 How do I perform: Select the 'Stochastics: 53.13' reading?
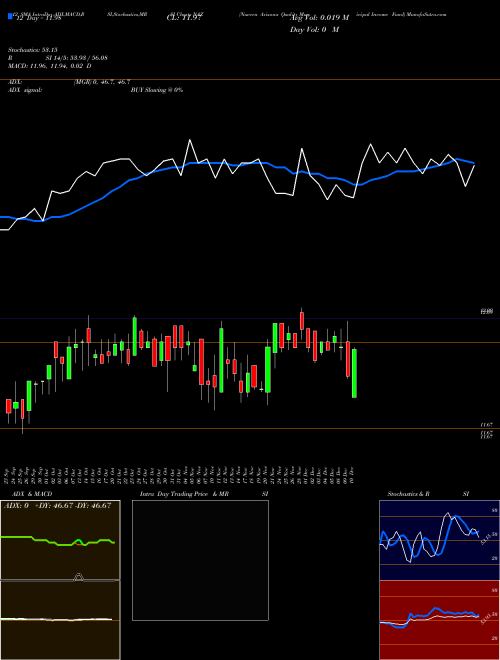33,50
